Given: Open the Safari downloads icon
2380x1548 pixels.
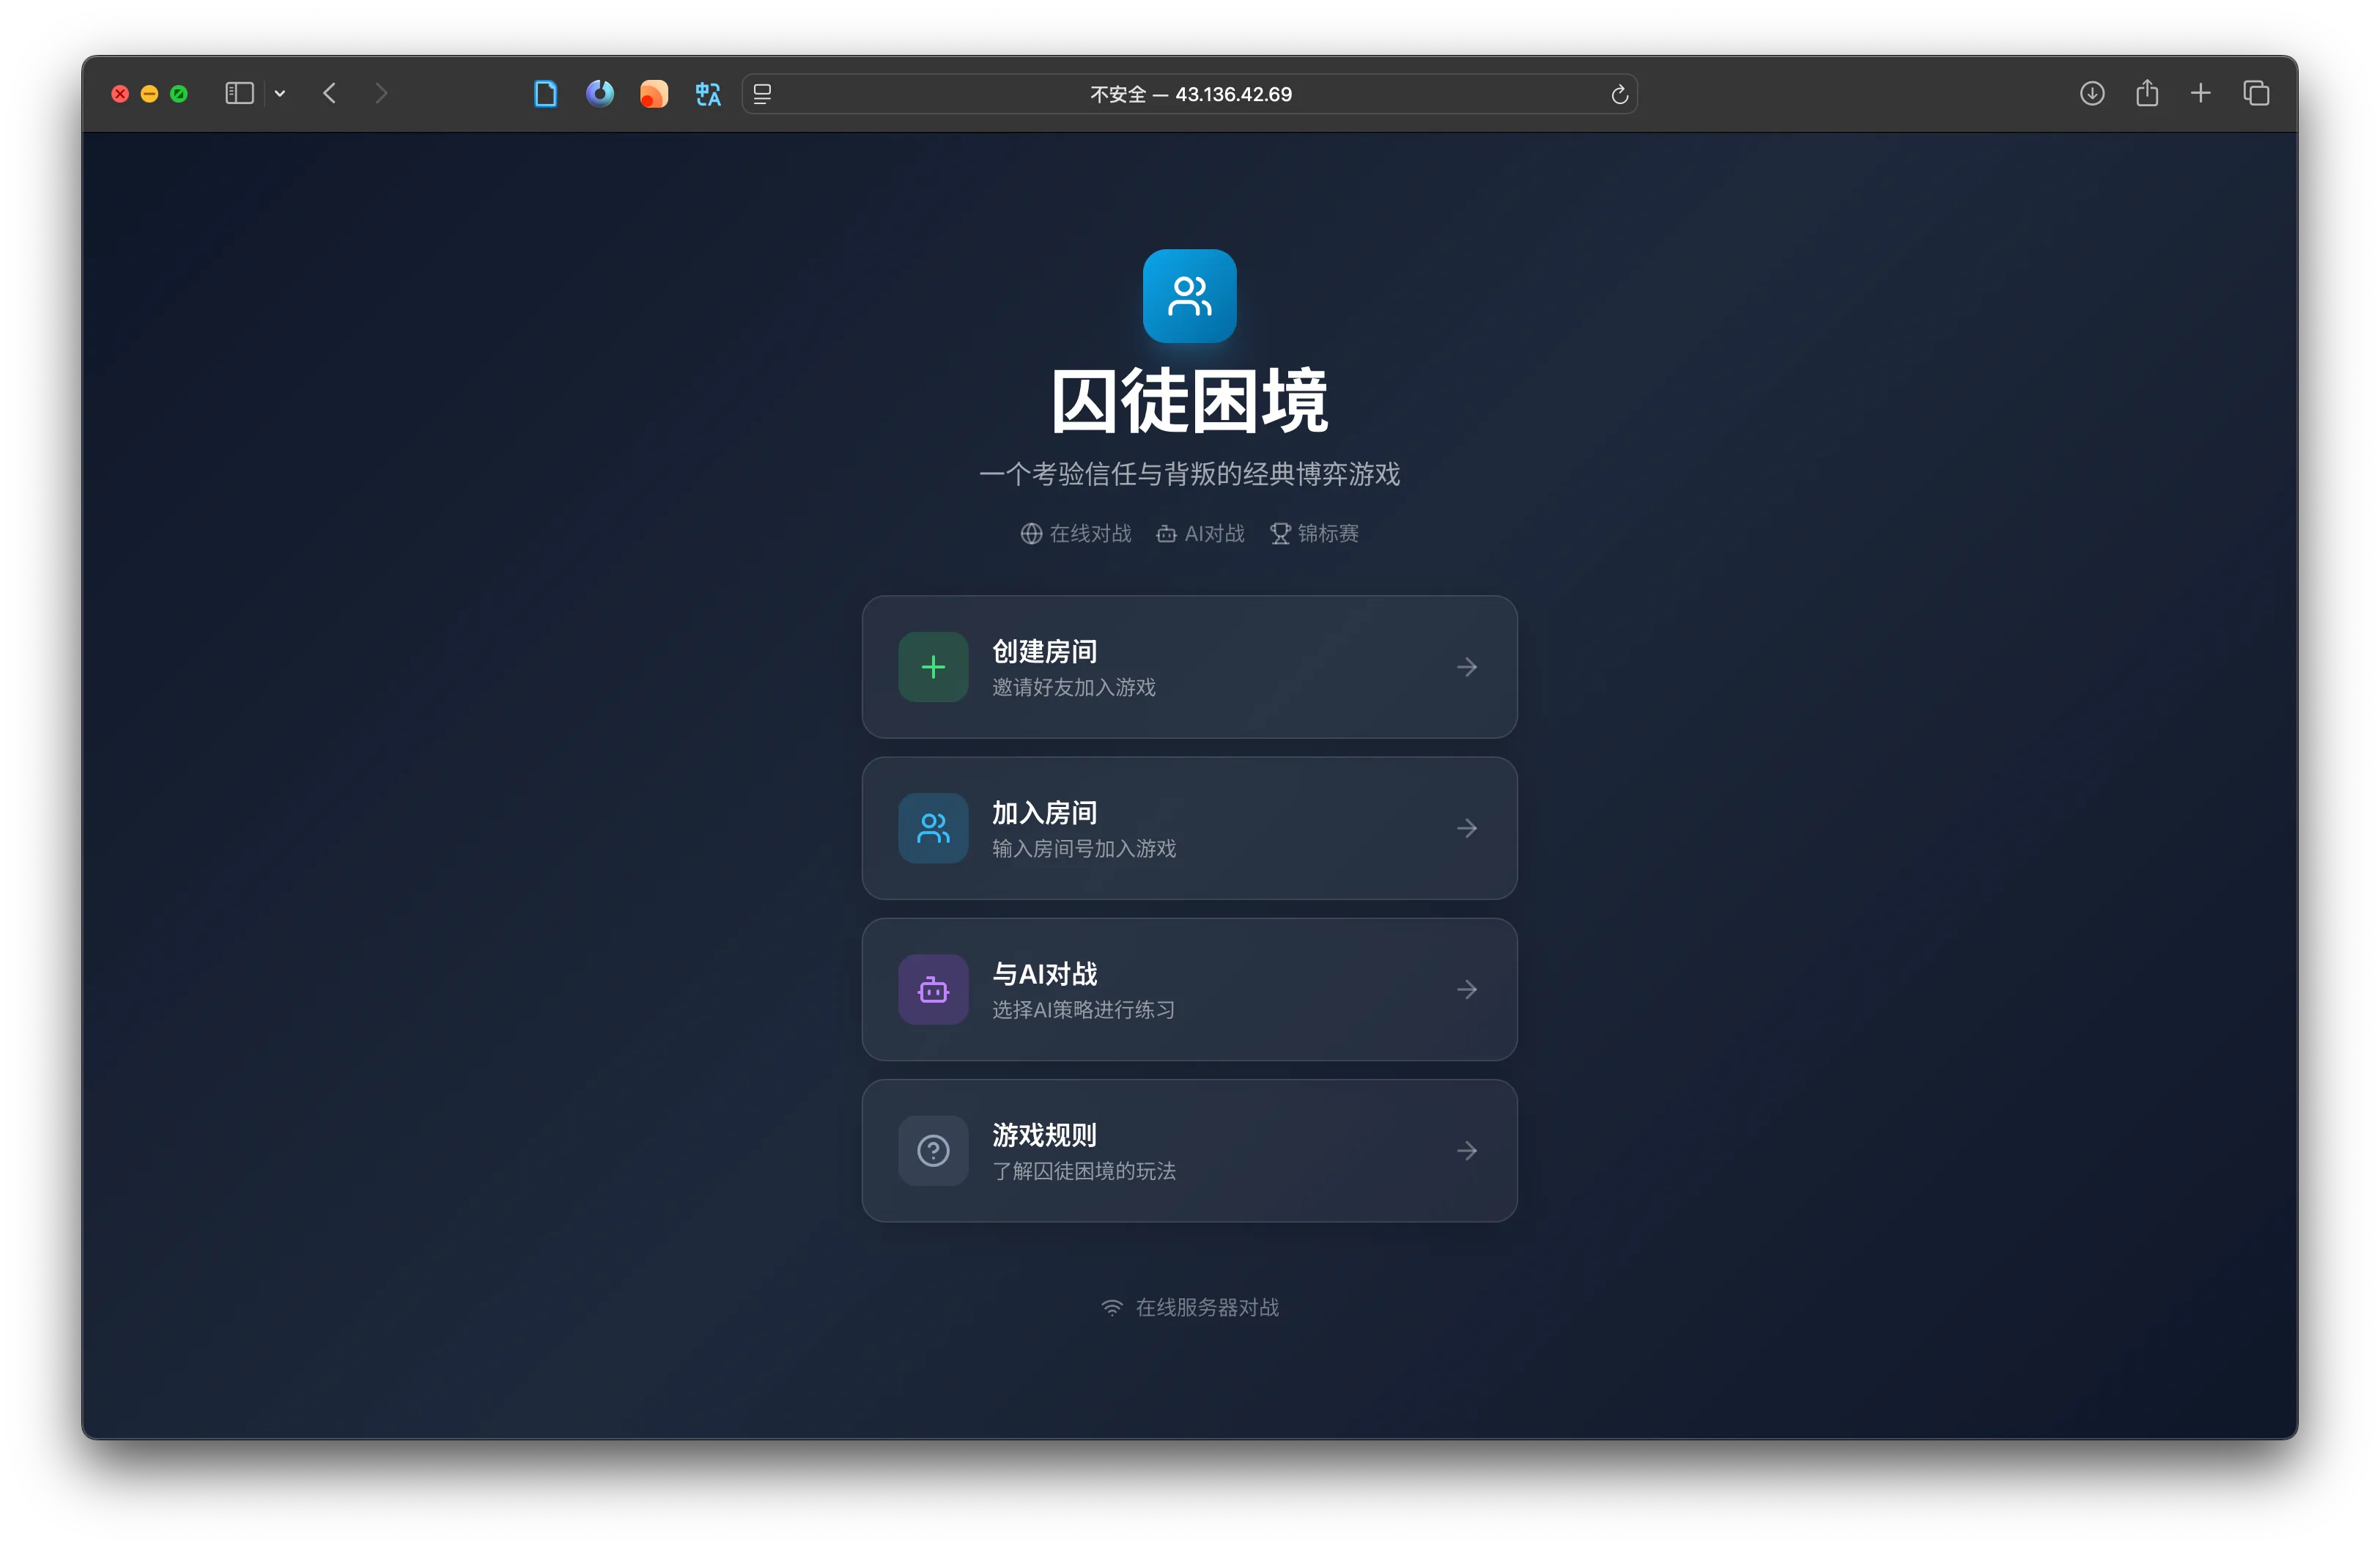Looking at the screenshot, I should [2092, 94].
